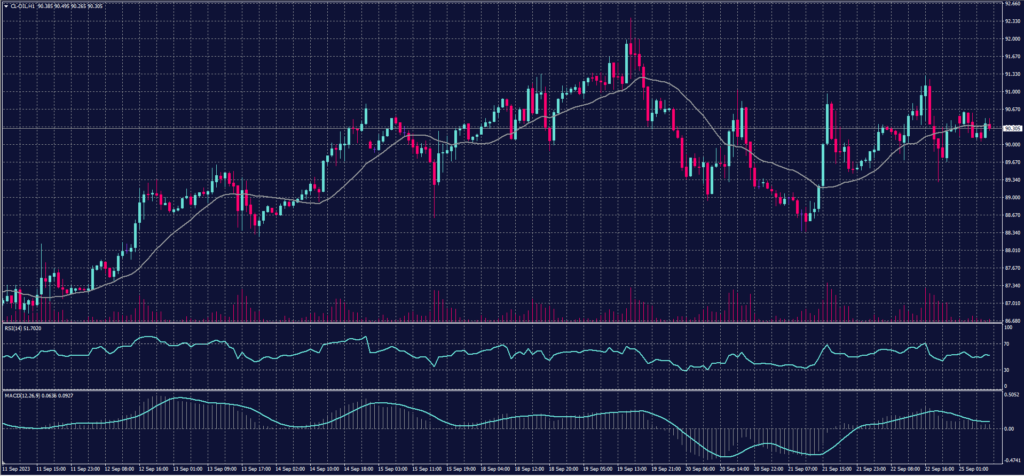Click the 19 Sep 13:00 time label
The width and height of the screenshot is (1024, 476).
(632, 468)
